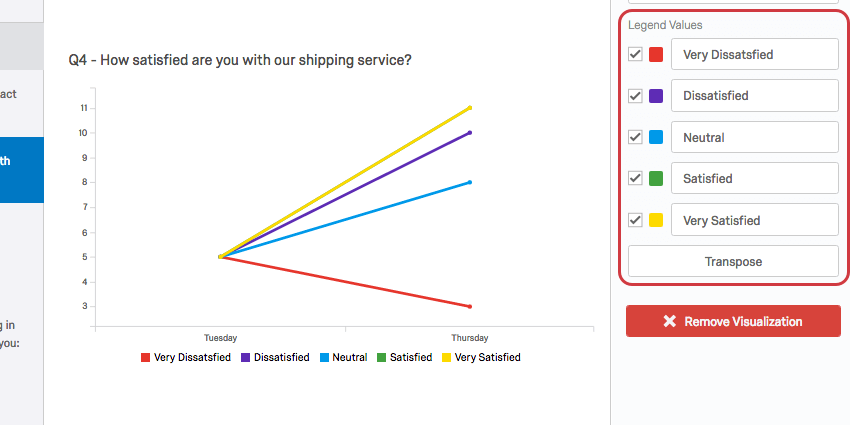This screenshot has width=850, height=425.
Task: Open blue color swatch for Neutral
Action: 656,137
